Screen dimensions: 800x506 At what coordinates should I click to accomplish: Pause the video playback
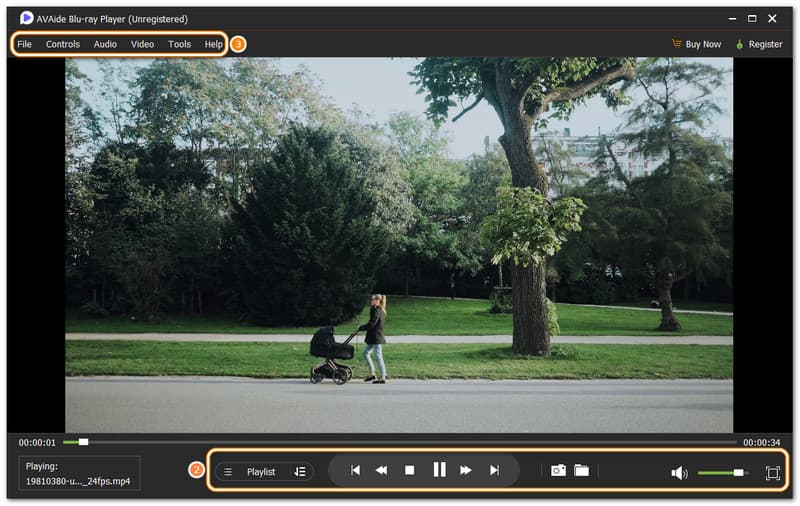(438, 470)
